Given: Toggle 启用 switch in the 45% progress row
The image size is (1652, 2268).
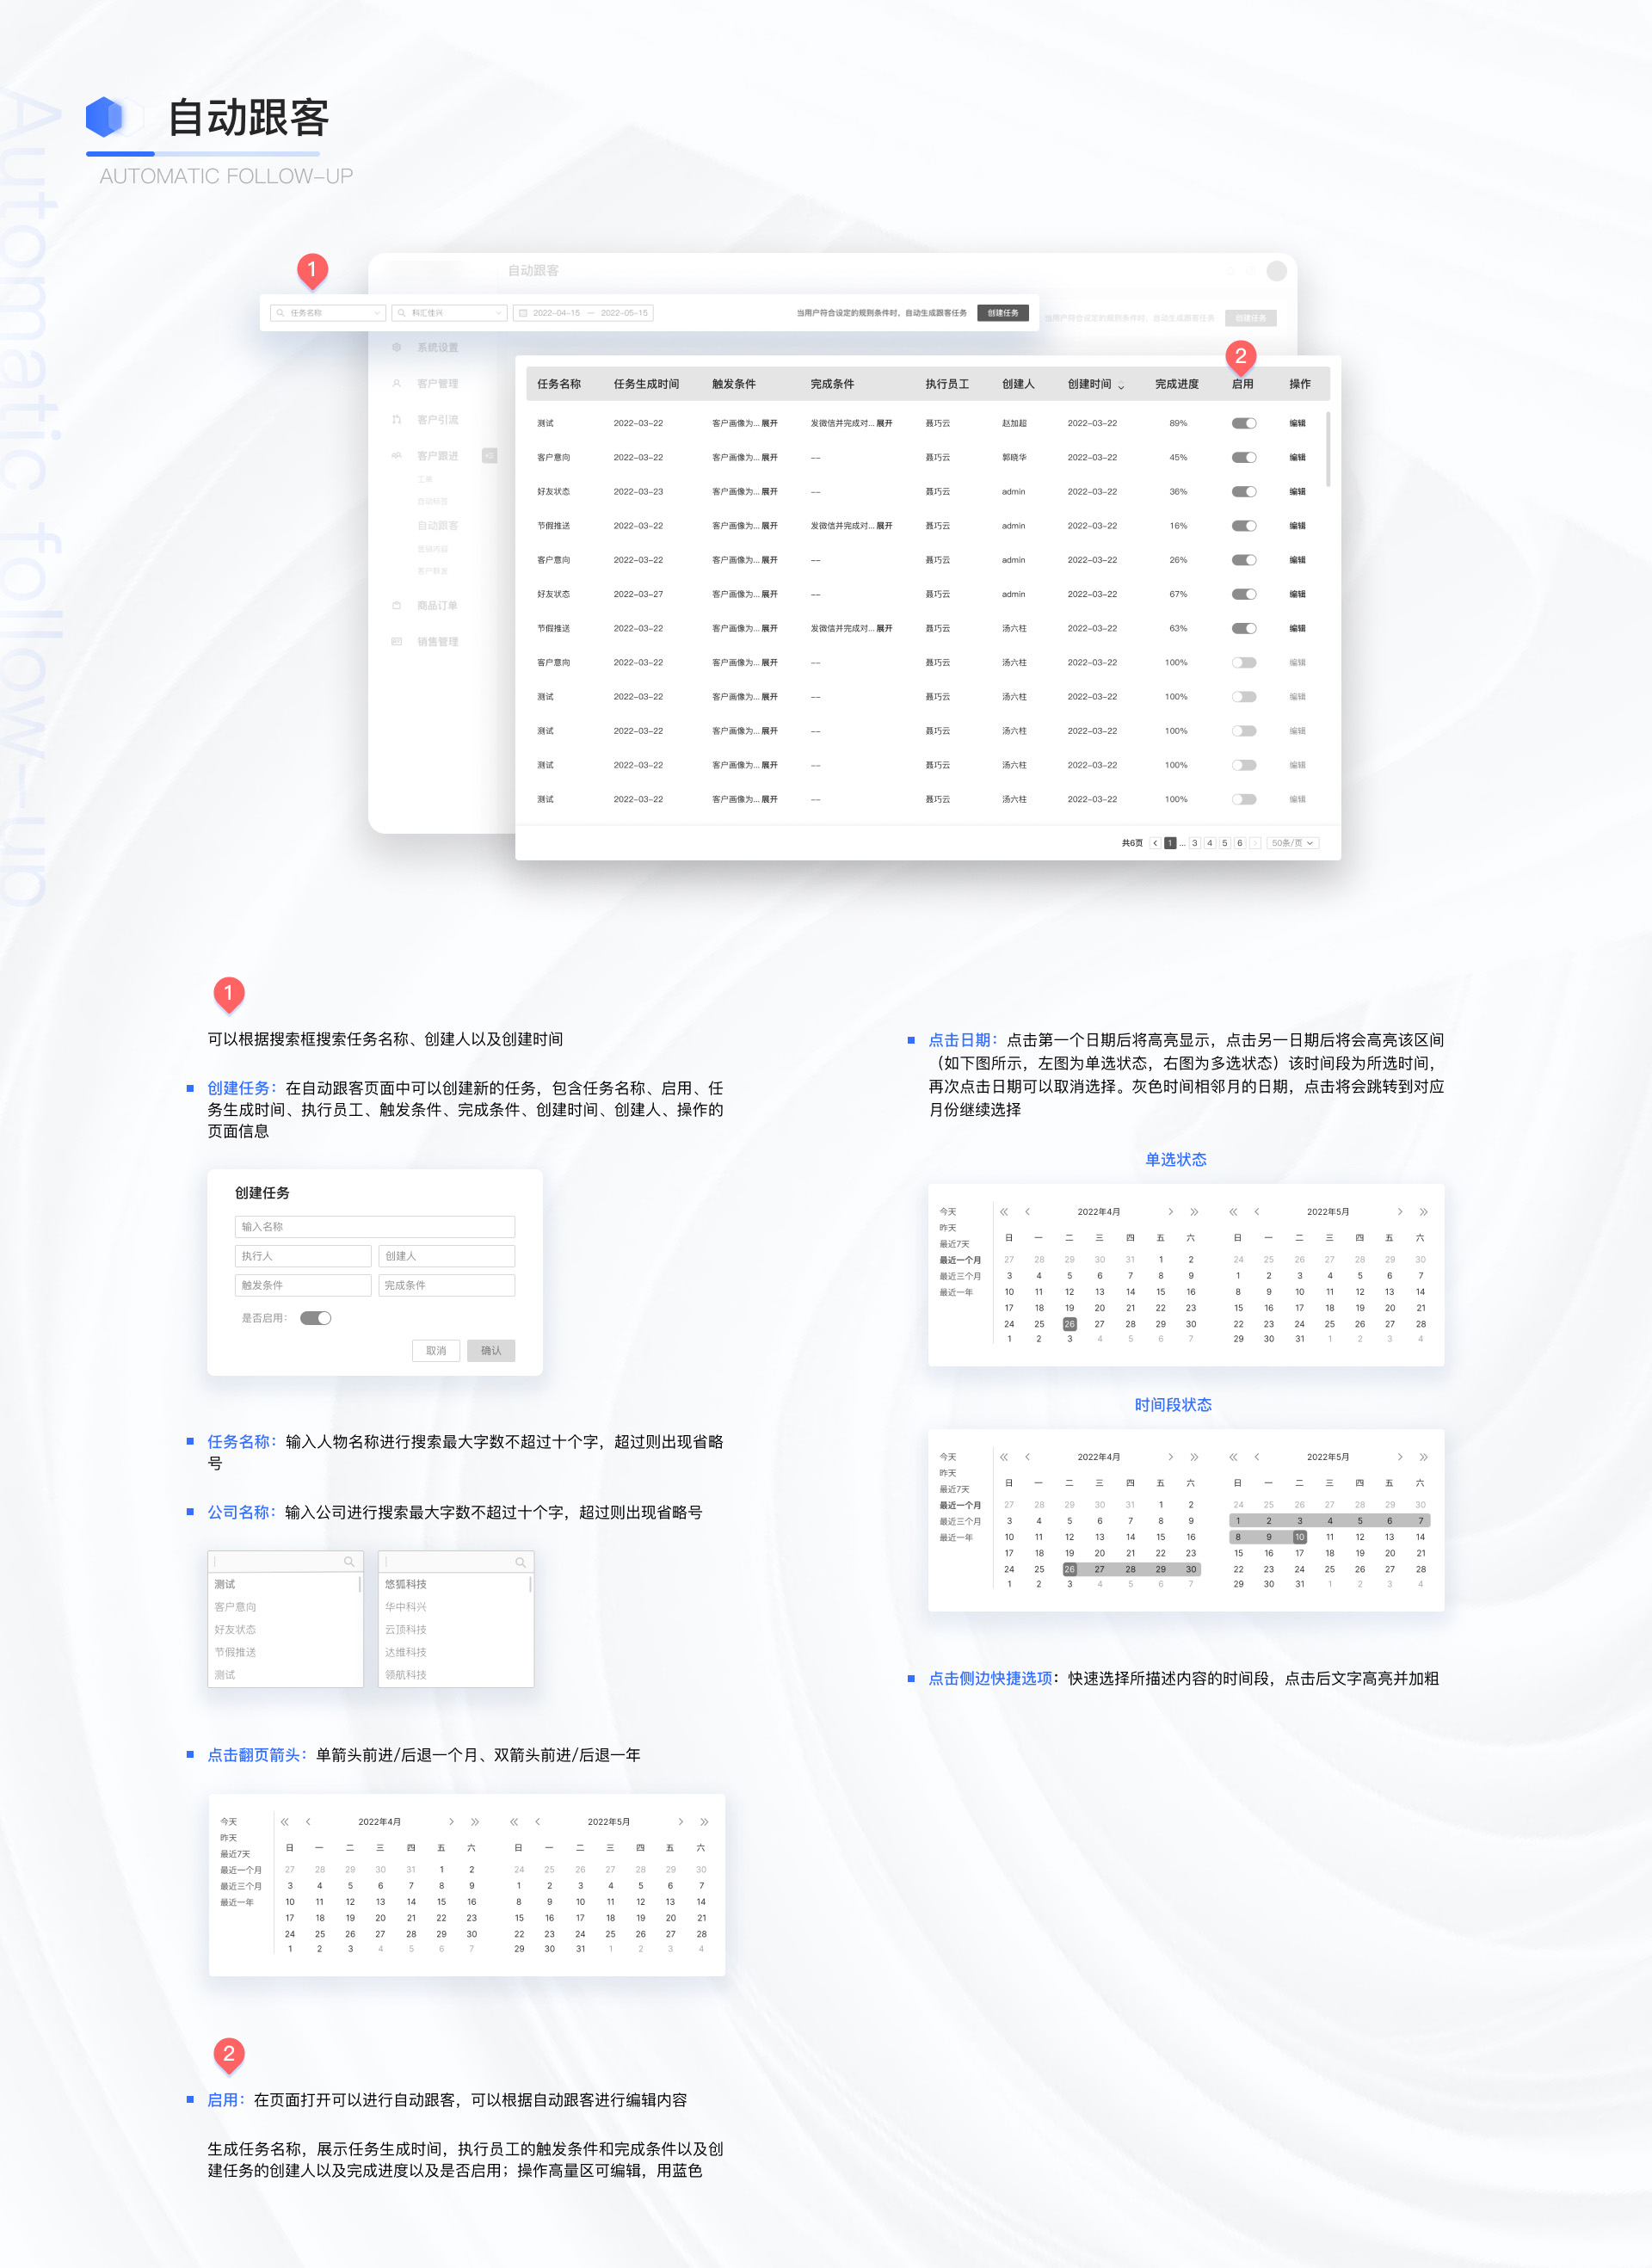Looking at the screenshot, I should click(x=1244, y=457).
